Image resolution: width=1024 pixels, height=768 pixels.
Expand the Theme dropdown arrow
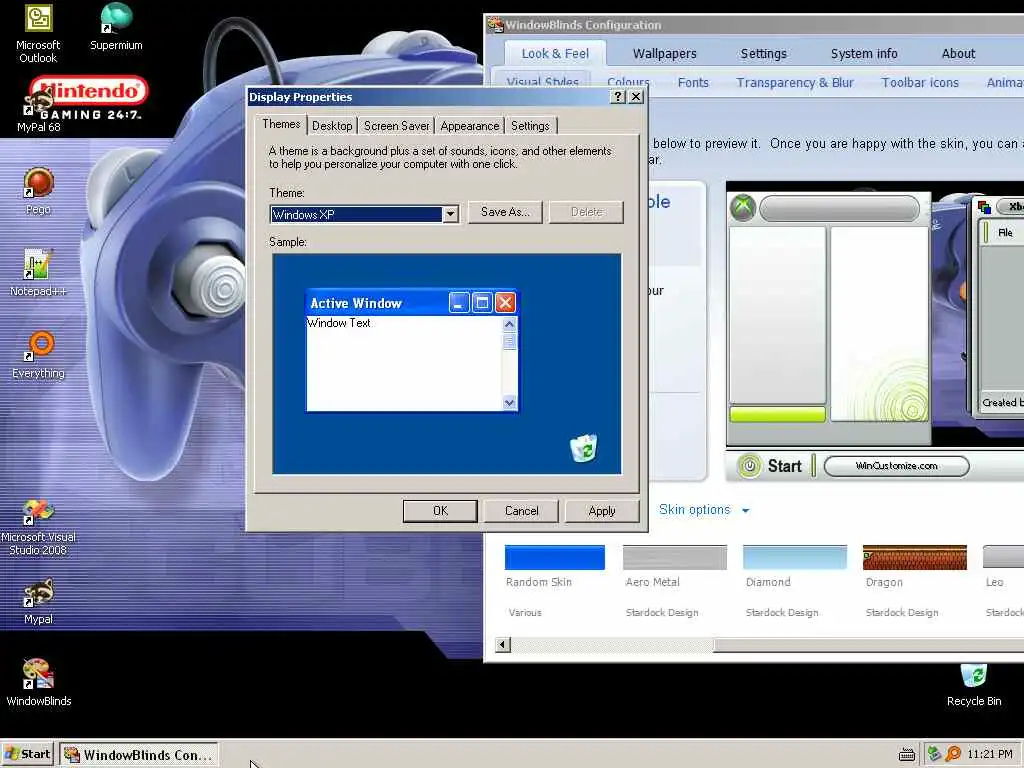click(x=450, y=214)
